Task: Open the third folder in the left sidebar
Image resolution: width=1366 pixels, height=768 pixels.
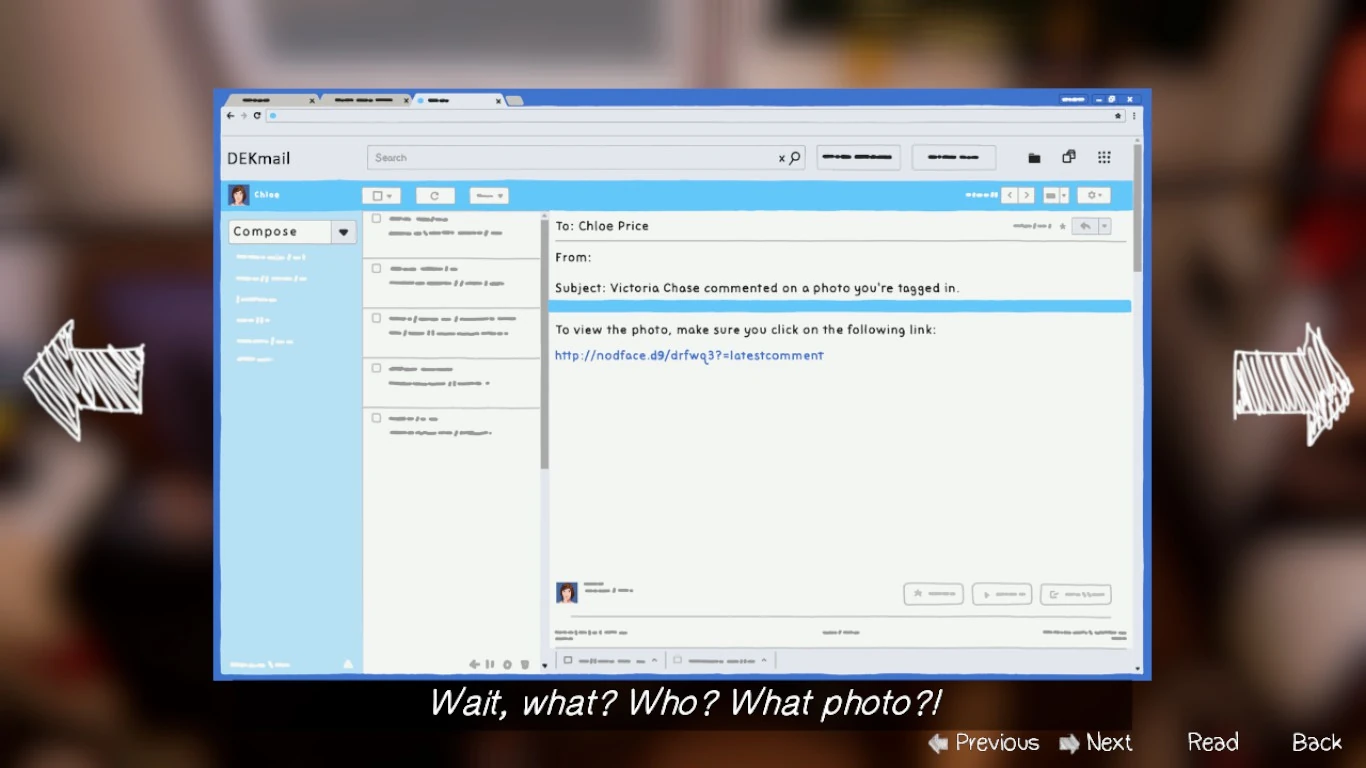Action: [x=256, y=299]
